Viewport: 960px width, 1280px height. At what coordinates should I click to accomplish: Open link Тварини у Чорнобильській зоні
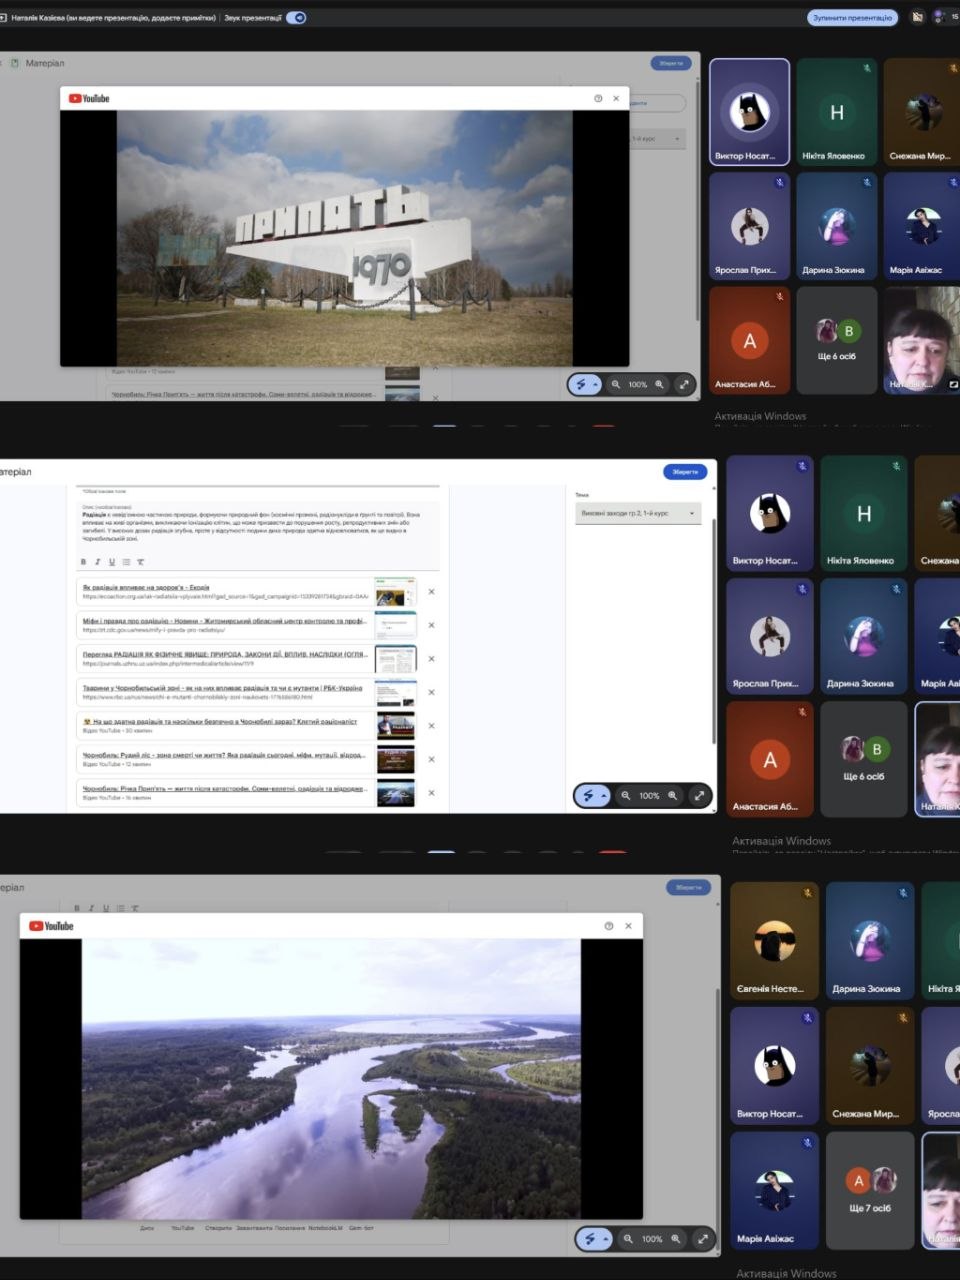point(223,688)
